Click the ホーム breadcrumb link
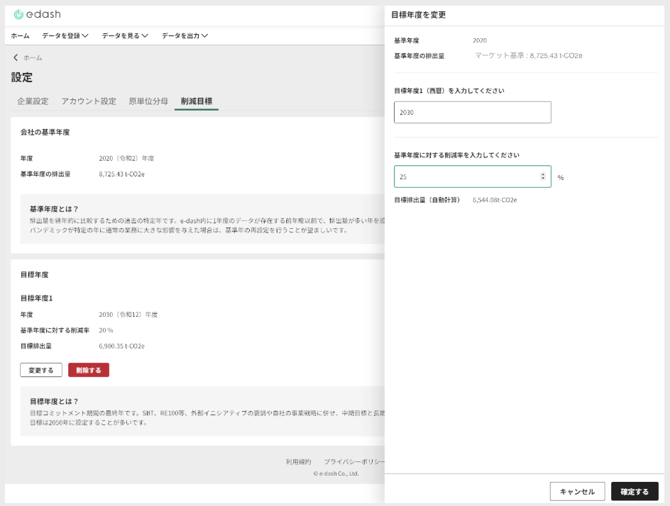This screenshot has width=670, height=506. click(33, 58)
